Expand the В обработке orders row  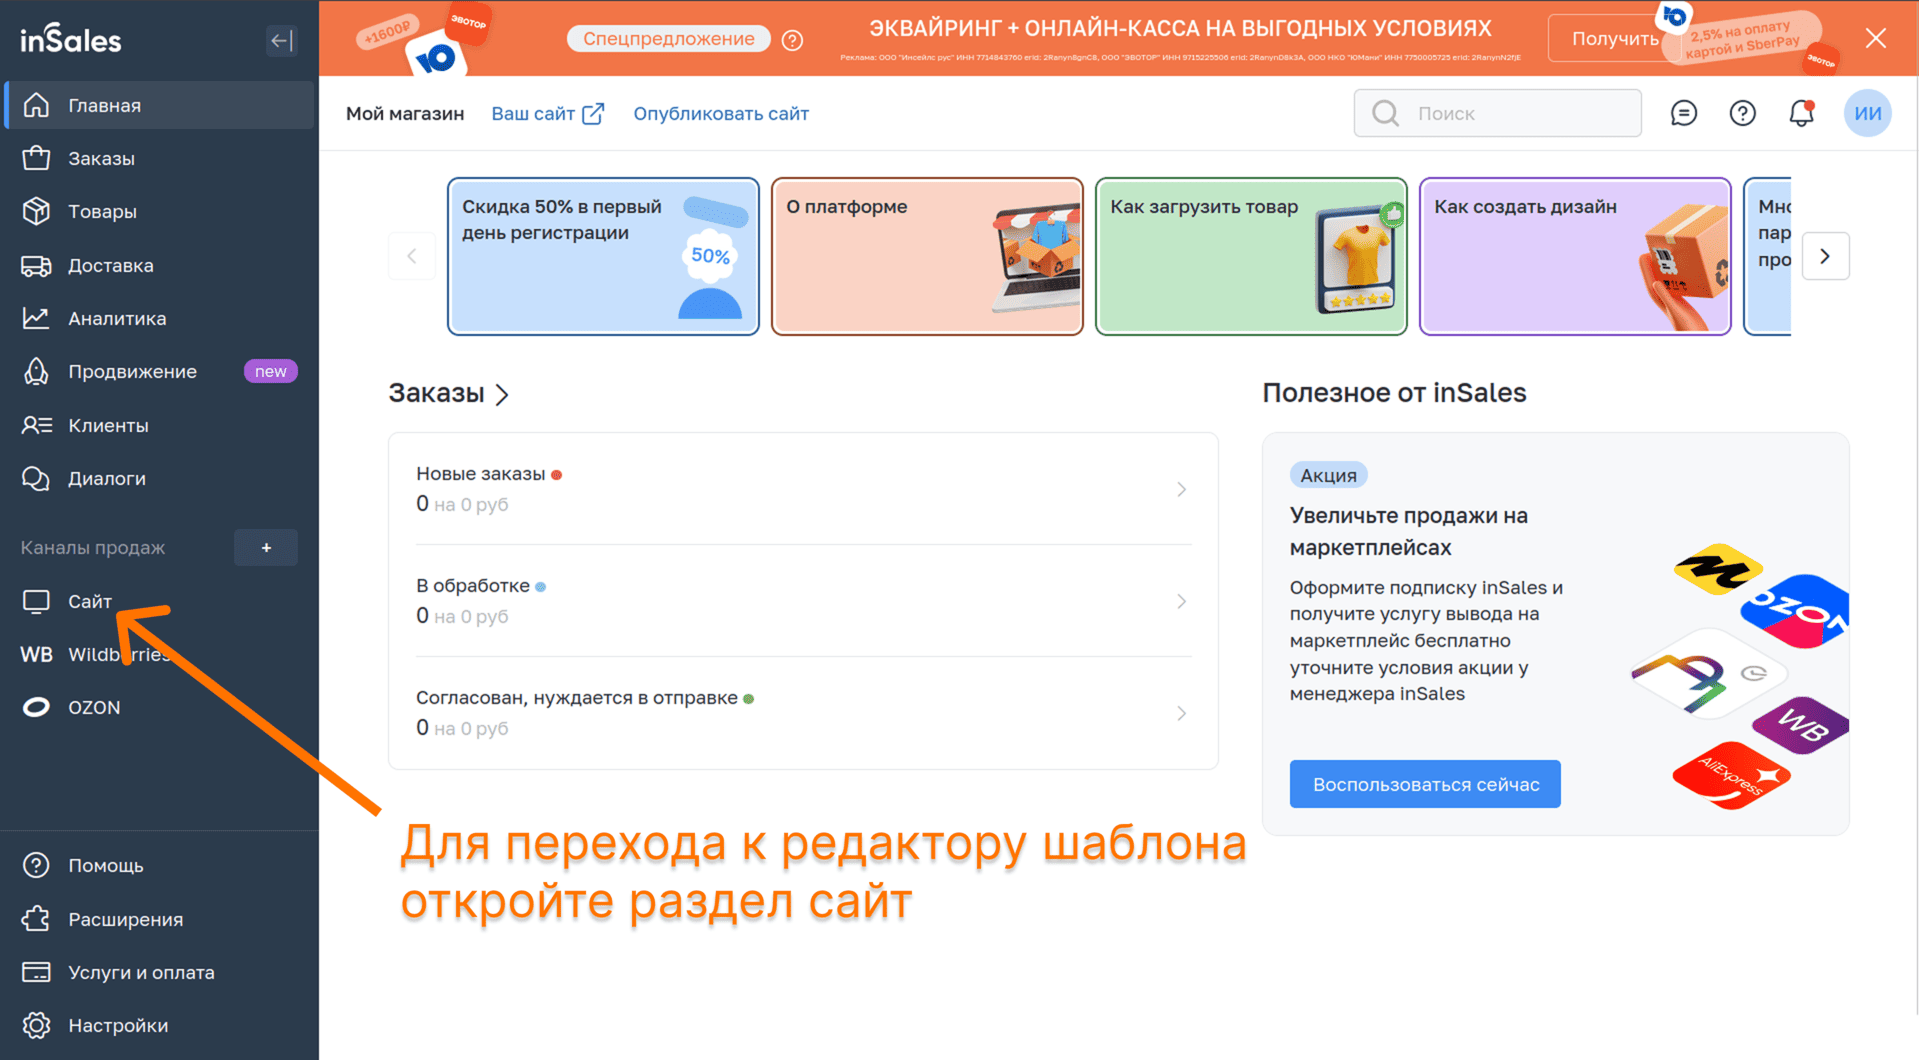click(x=802, y=601)
